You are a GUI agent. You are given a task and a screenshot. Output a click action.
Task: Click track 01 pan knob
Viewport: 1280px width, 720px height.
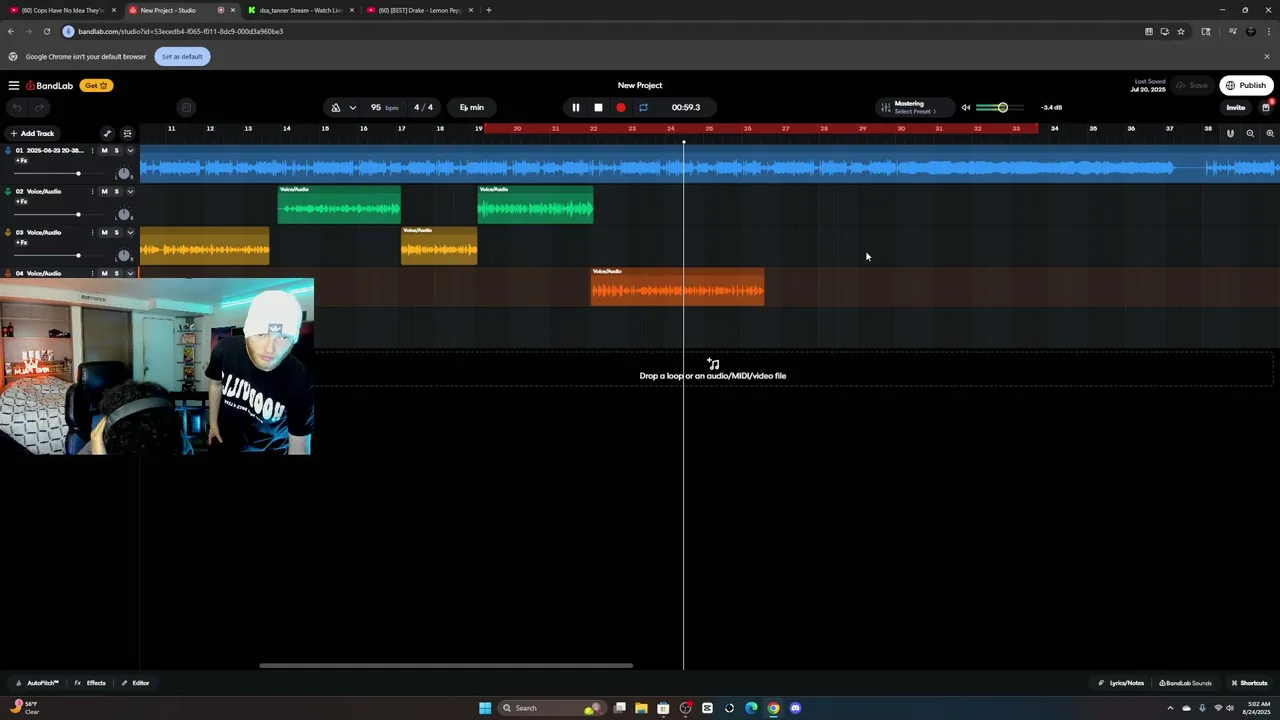124,173
